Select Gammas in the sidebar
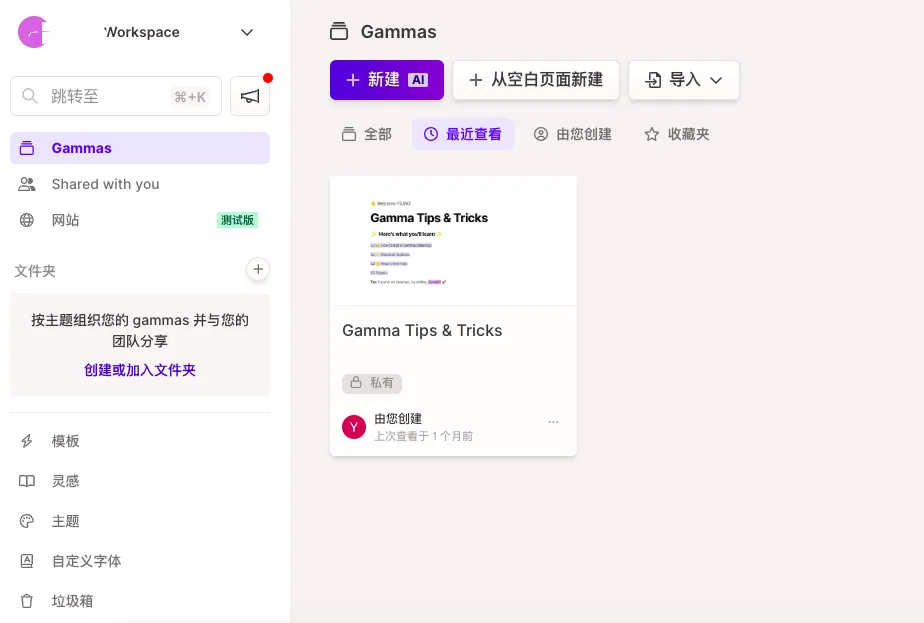 coord(140,148)
